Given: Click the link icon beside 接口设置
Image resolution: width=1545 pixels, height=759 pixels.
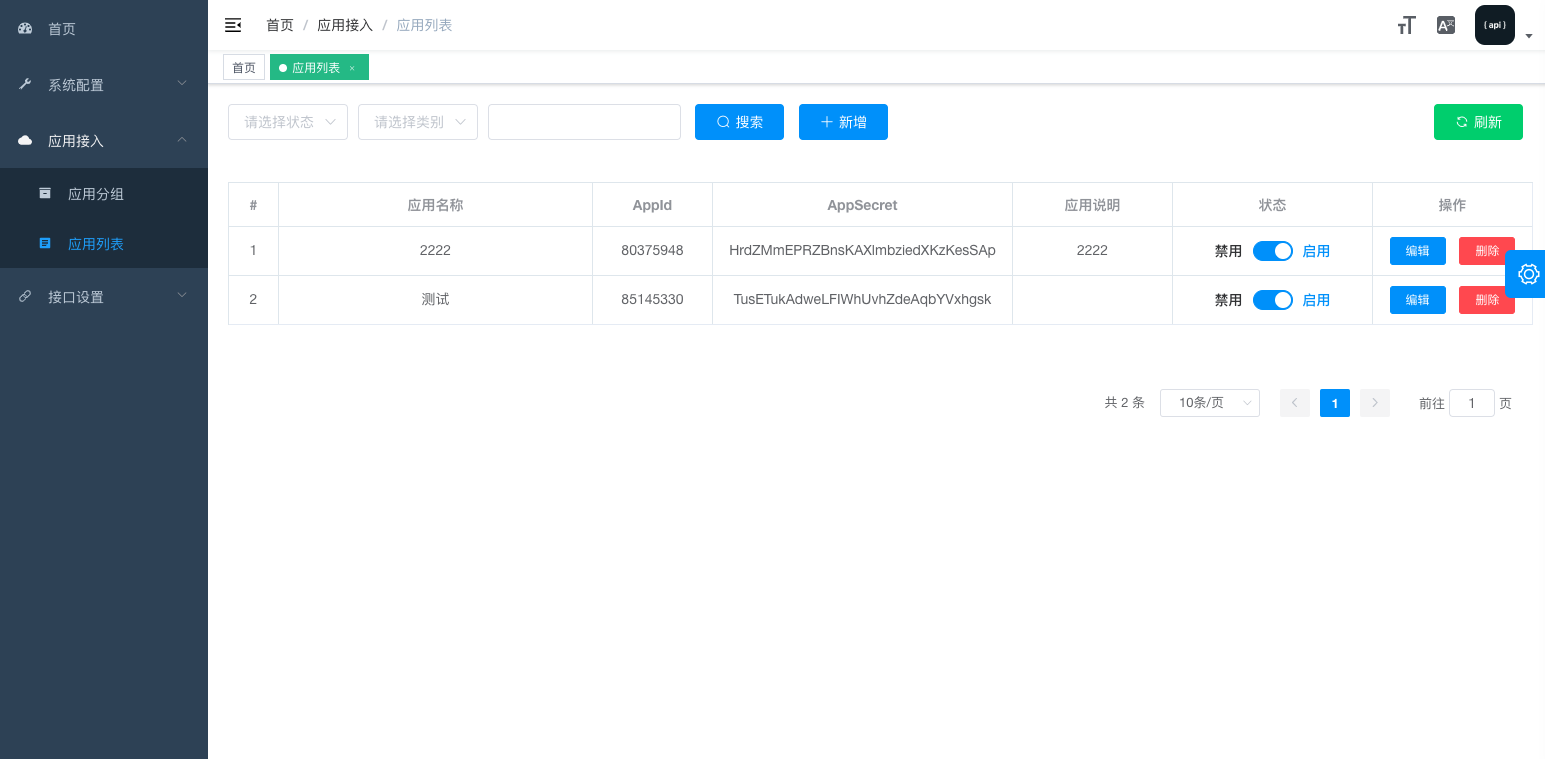Looking at the screenshot, I should pos(26,297).
